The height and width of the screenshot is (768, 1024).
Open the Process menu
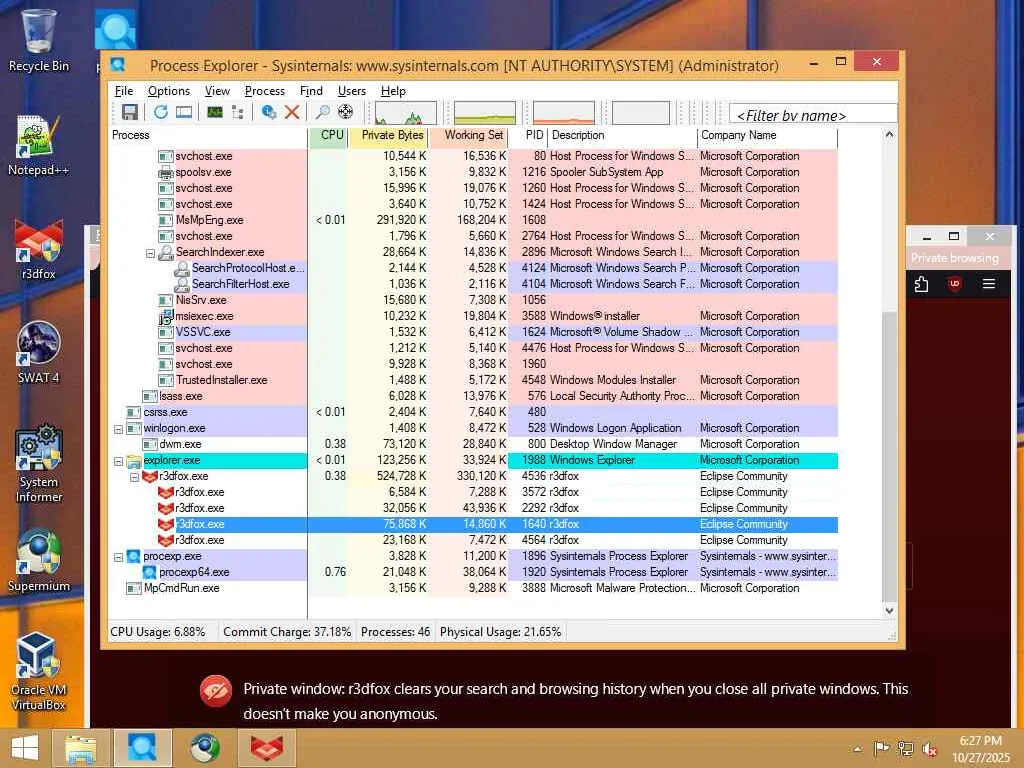(264, 91)
